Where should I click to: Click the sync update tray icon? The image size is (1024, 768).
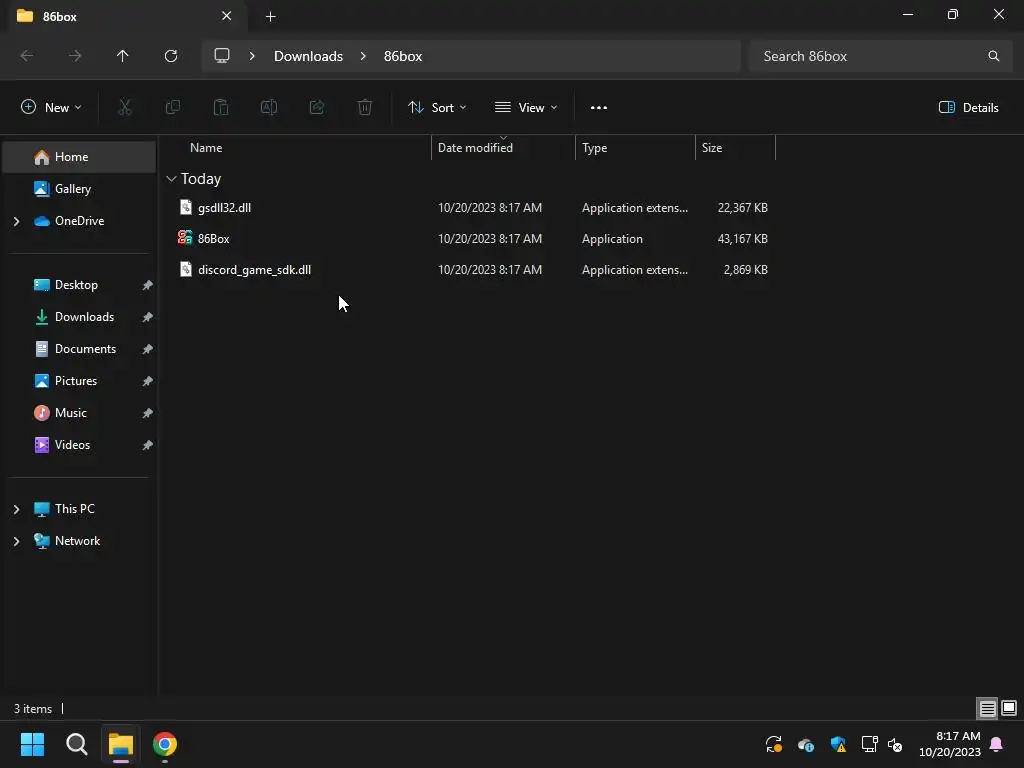[774, 744]
